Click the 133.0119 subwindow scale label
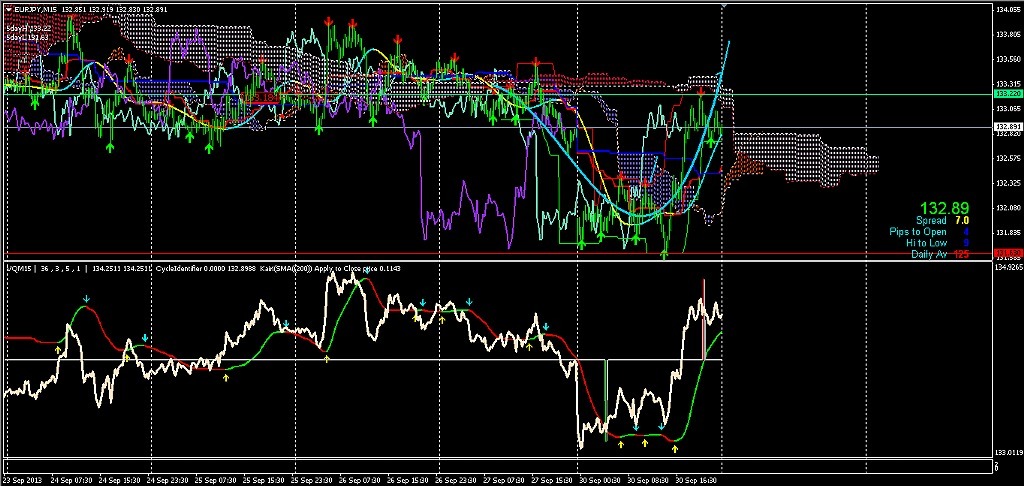The image size is (1024, 486). click(x=1008, y=453)
